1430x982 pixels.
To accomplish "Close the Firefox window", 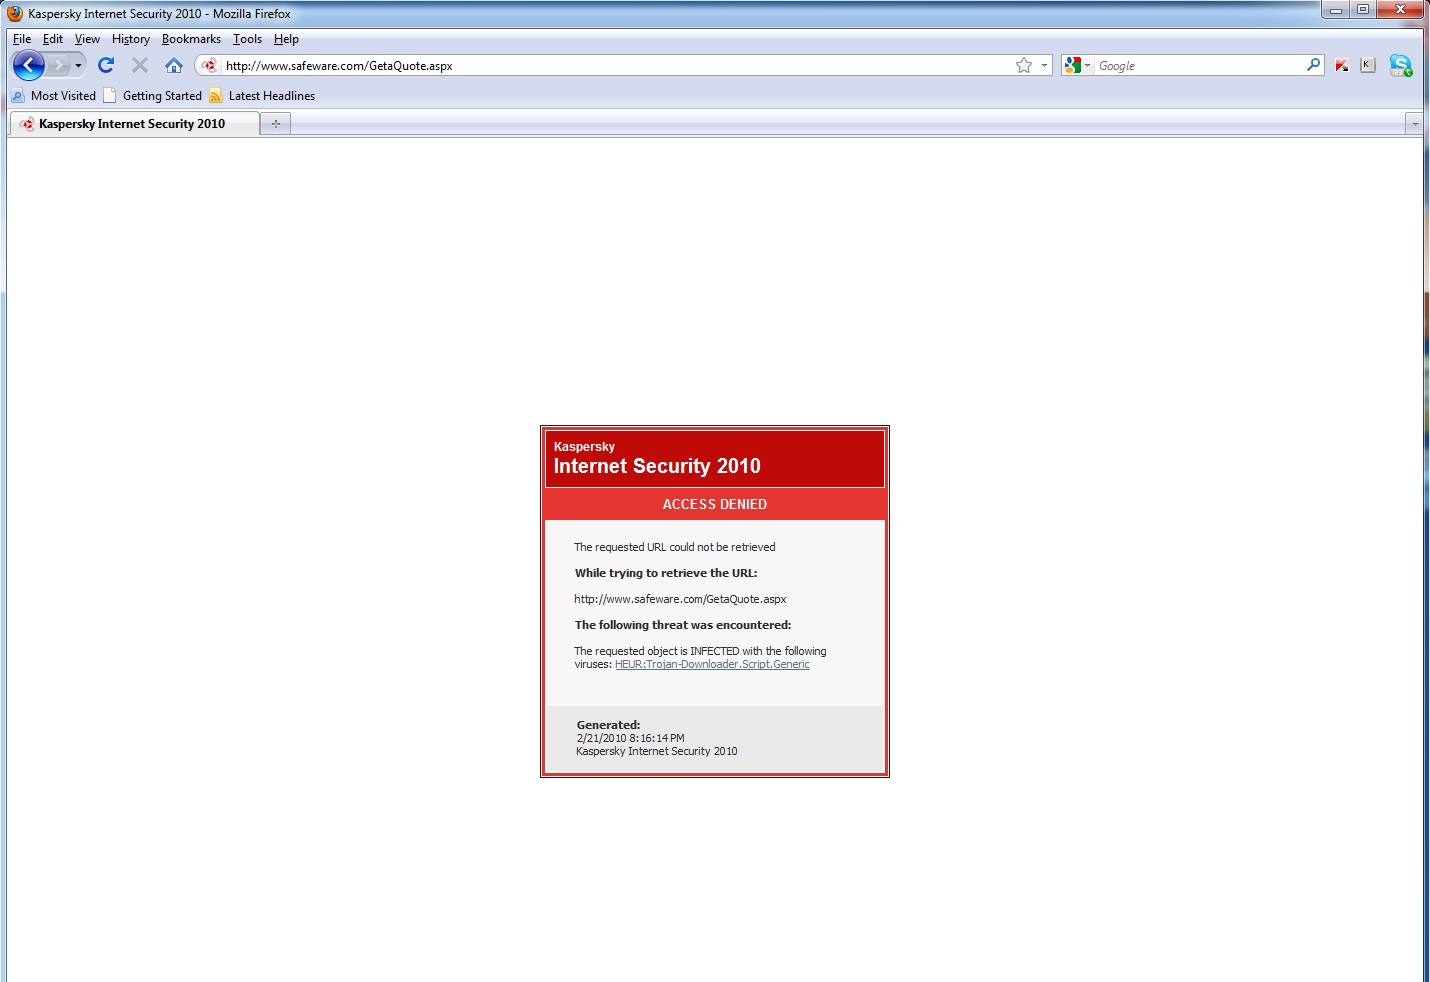I will pos(1401,10).
